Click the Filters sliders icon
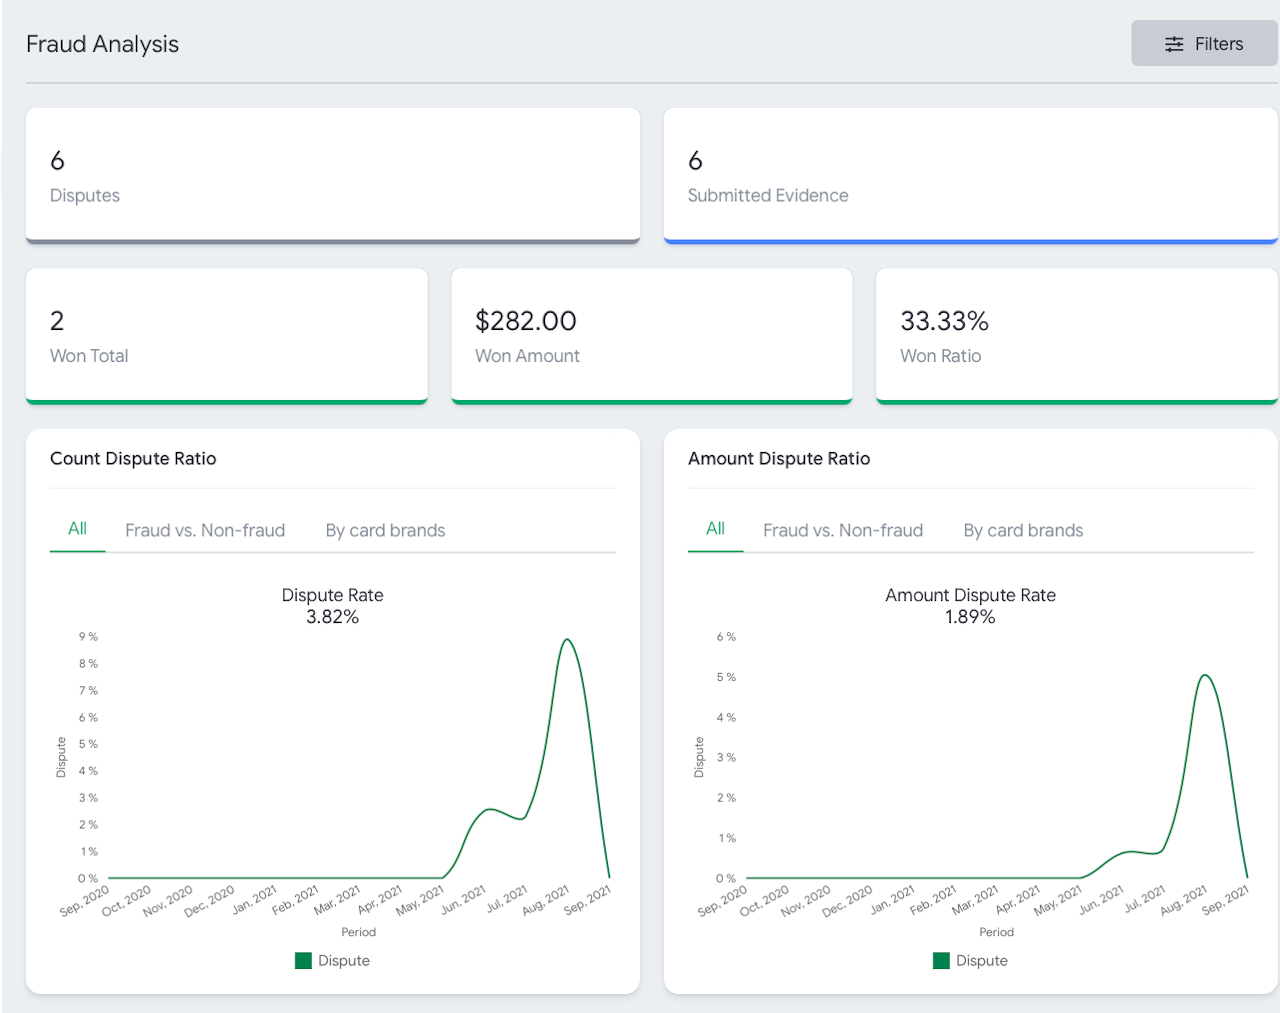Viewport: 1280px width, 1013px height. click(x=1174, y=44)
